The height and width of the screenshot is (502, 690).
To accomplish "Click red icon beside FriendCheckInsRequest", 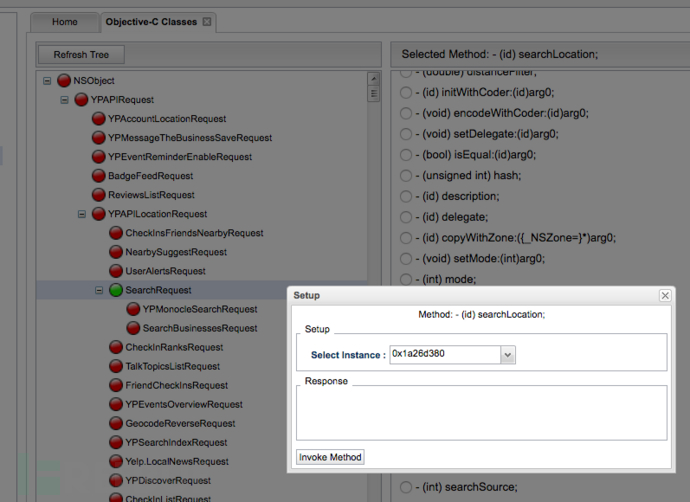I will click(116, 385).
